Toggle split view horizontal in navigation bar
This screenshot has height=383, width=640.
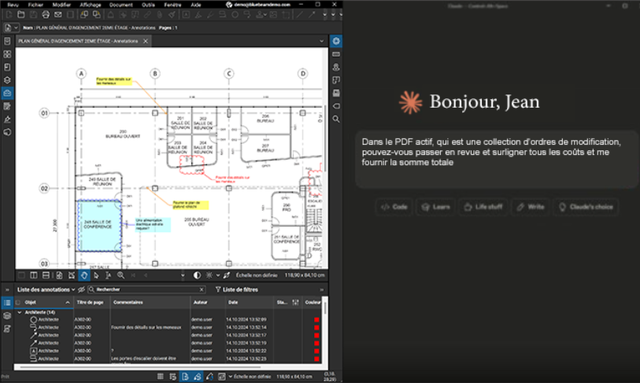[46, 276]
